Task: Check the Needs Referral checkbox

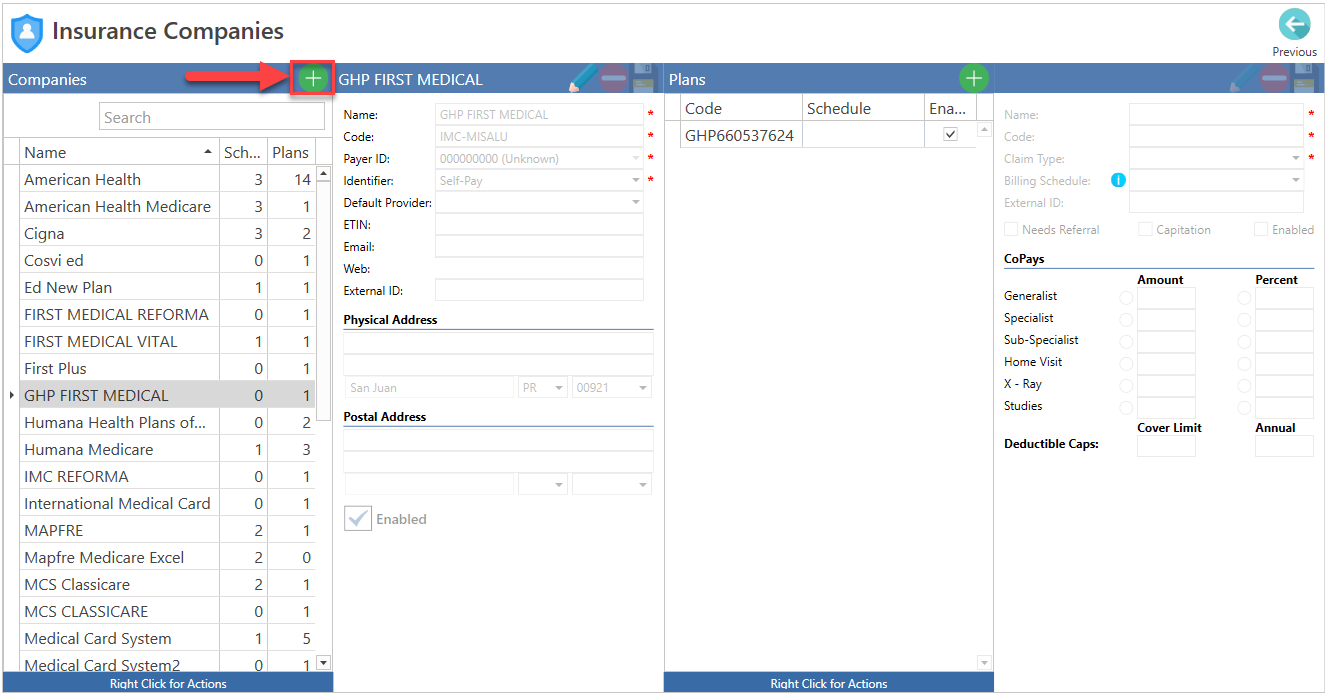Action: 1011,229
